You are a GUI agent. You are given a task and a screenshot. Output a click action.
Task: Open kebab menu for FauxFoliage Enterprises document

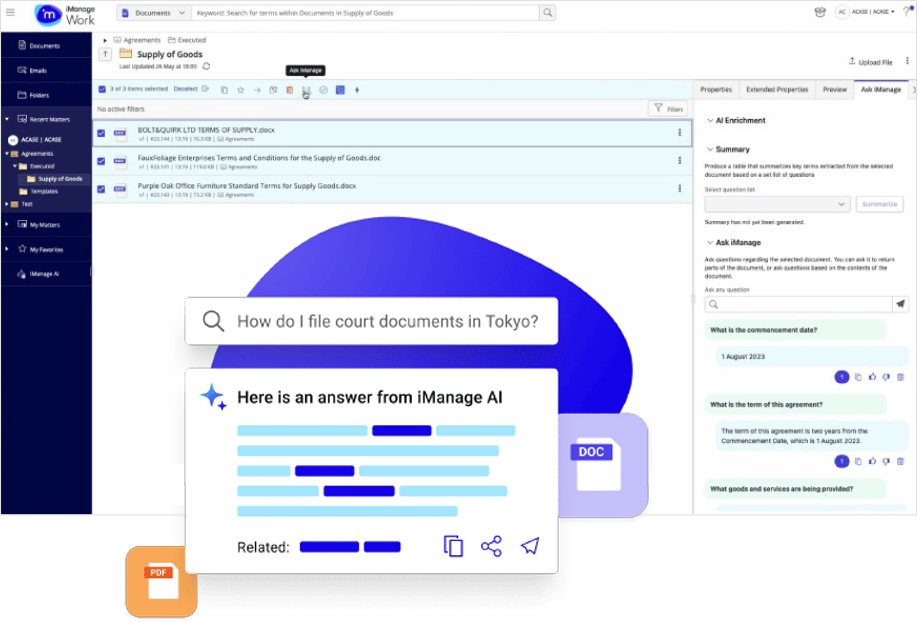pyautogui.click(x=680, y=160)
